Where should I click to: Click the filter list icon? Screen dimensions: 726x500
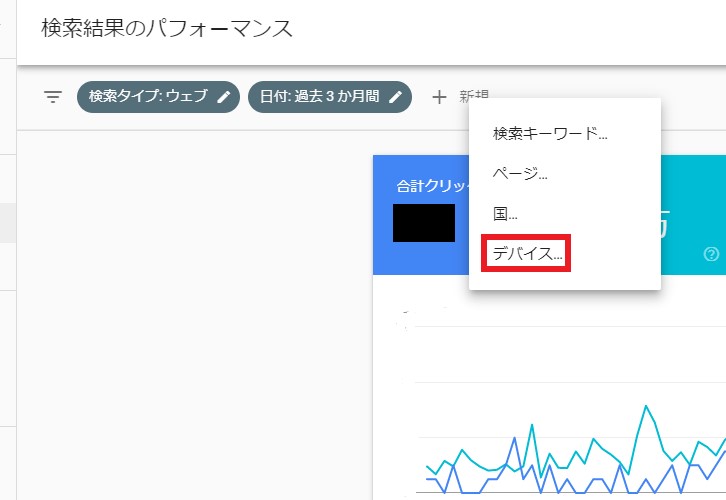[53, 97]
